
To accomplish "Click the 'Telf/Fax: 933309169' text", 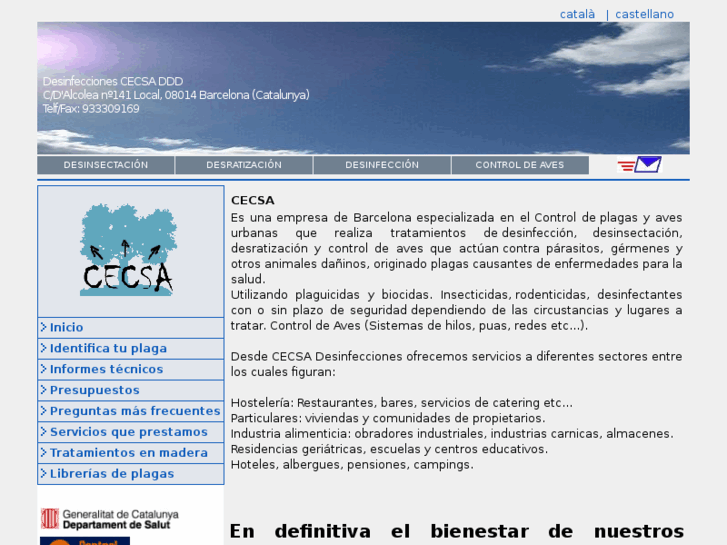I will (91, 109).
